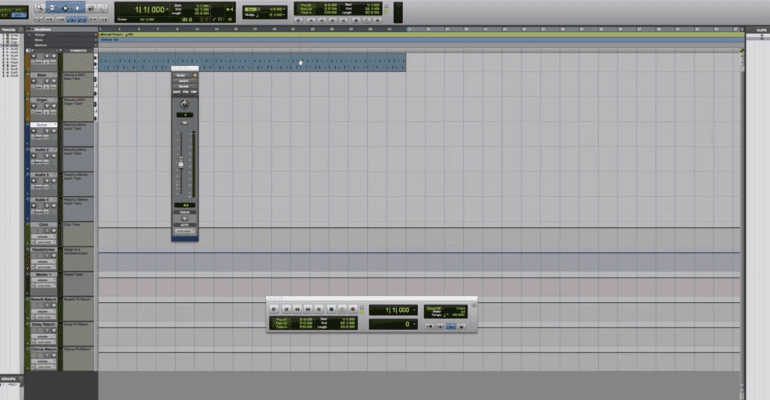
Task: Click Record in the floating Transport window
Action: [353, 309]
